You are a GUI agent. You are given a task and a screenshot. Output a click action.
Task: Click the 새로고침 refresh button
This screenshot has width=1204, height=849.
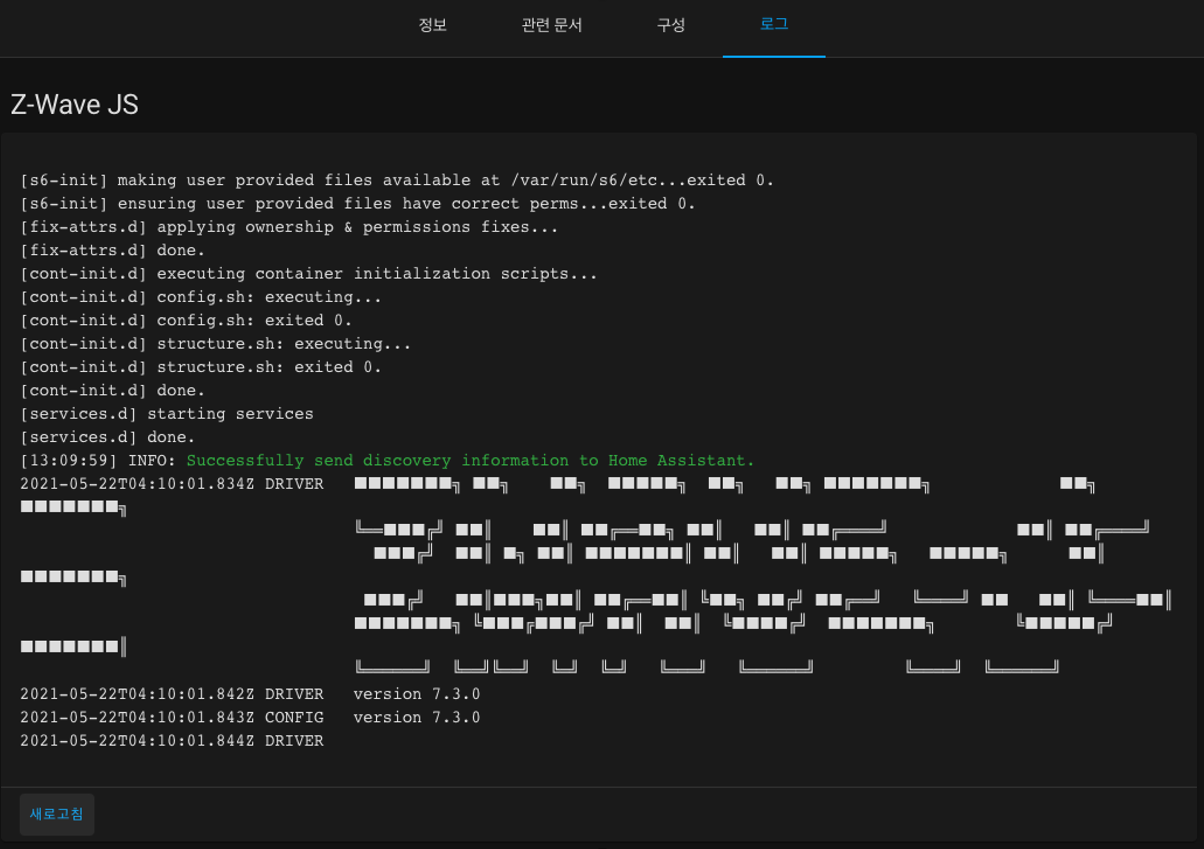(57, 814)
